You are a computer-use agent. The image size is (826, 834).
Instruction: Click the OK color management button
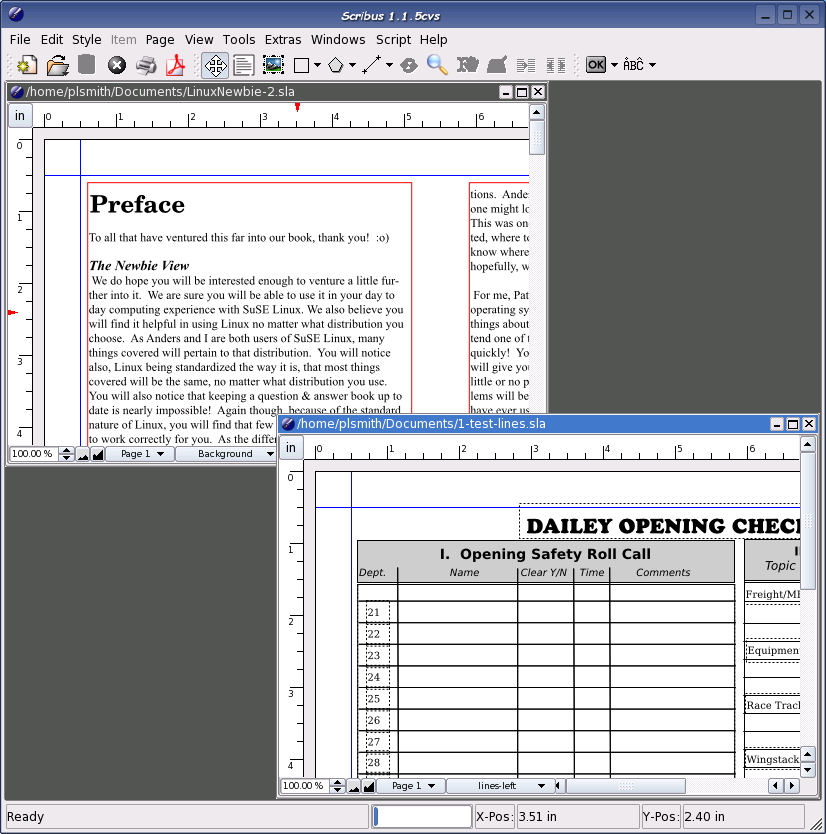coord(596,65)
